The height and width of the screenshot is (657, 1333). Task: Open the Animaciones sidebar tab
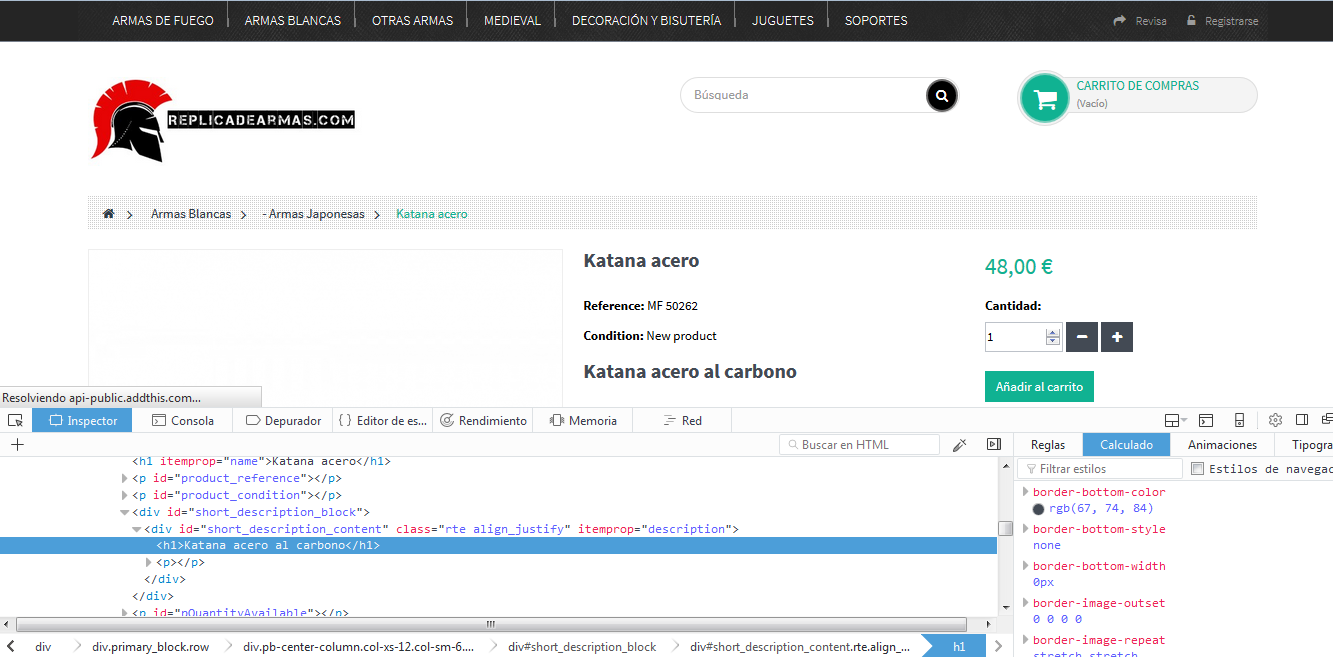(1222, 445)
